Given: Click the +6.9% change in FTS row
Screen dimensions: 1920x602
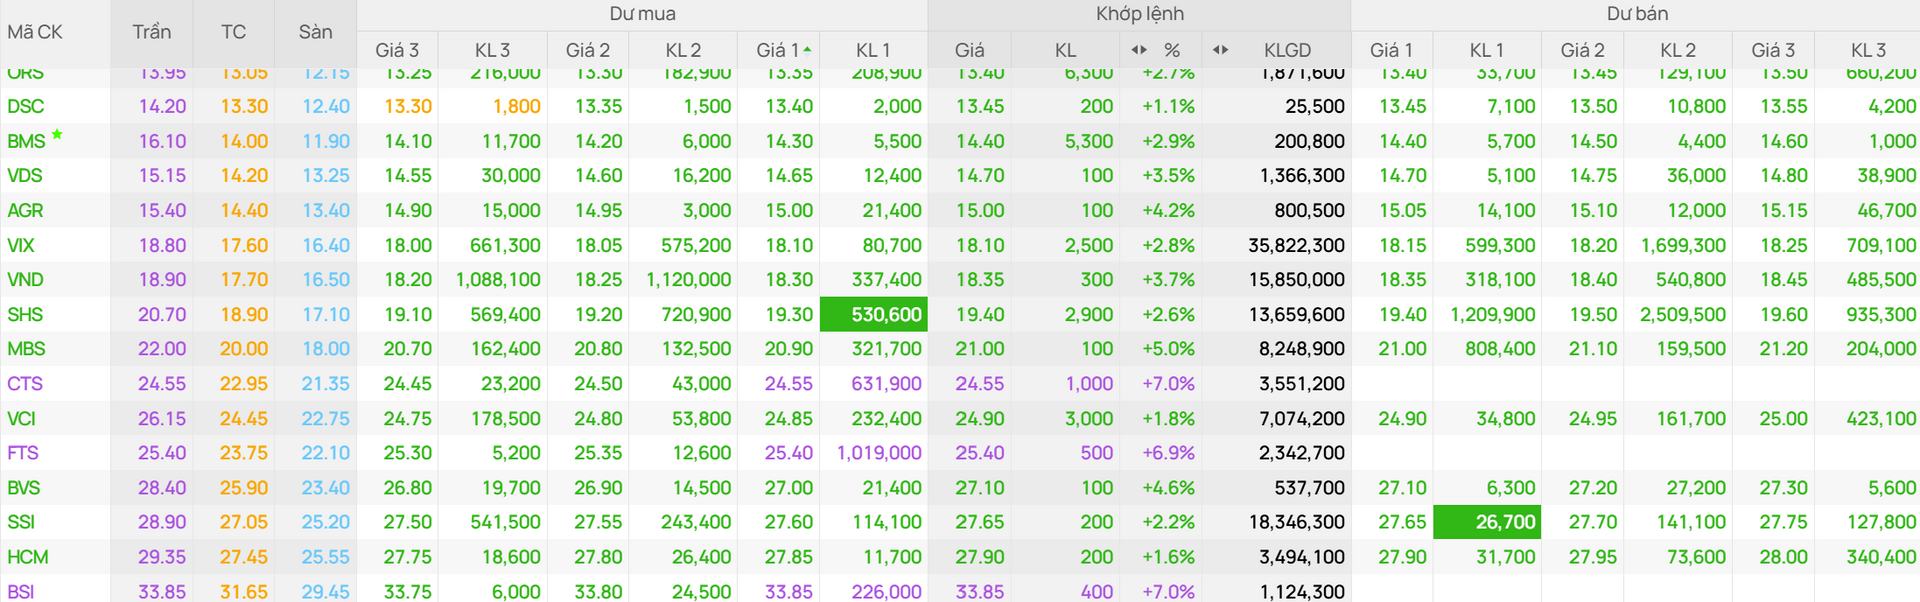Looking at the screenshot, I should (1168, 453).
